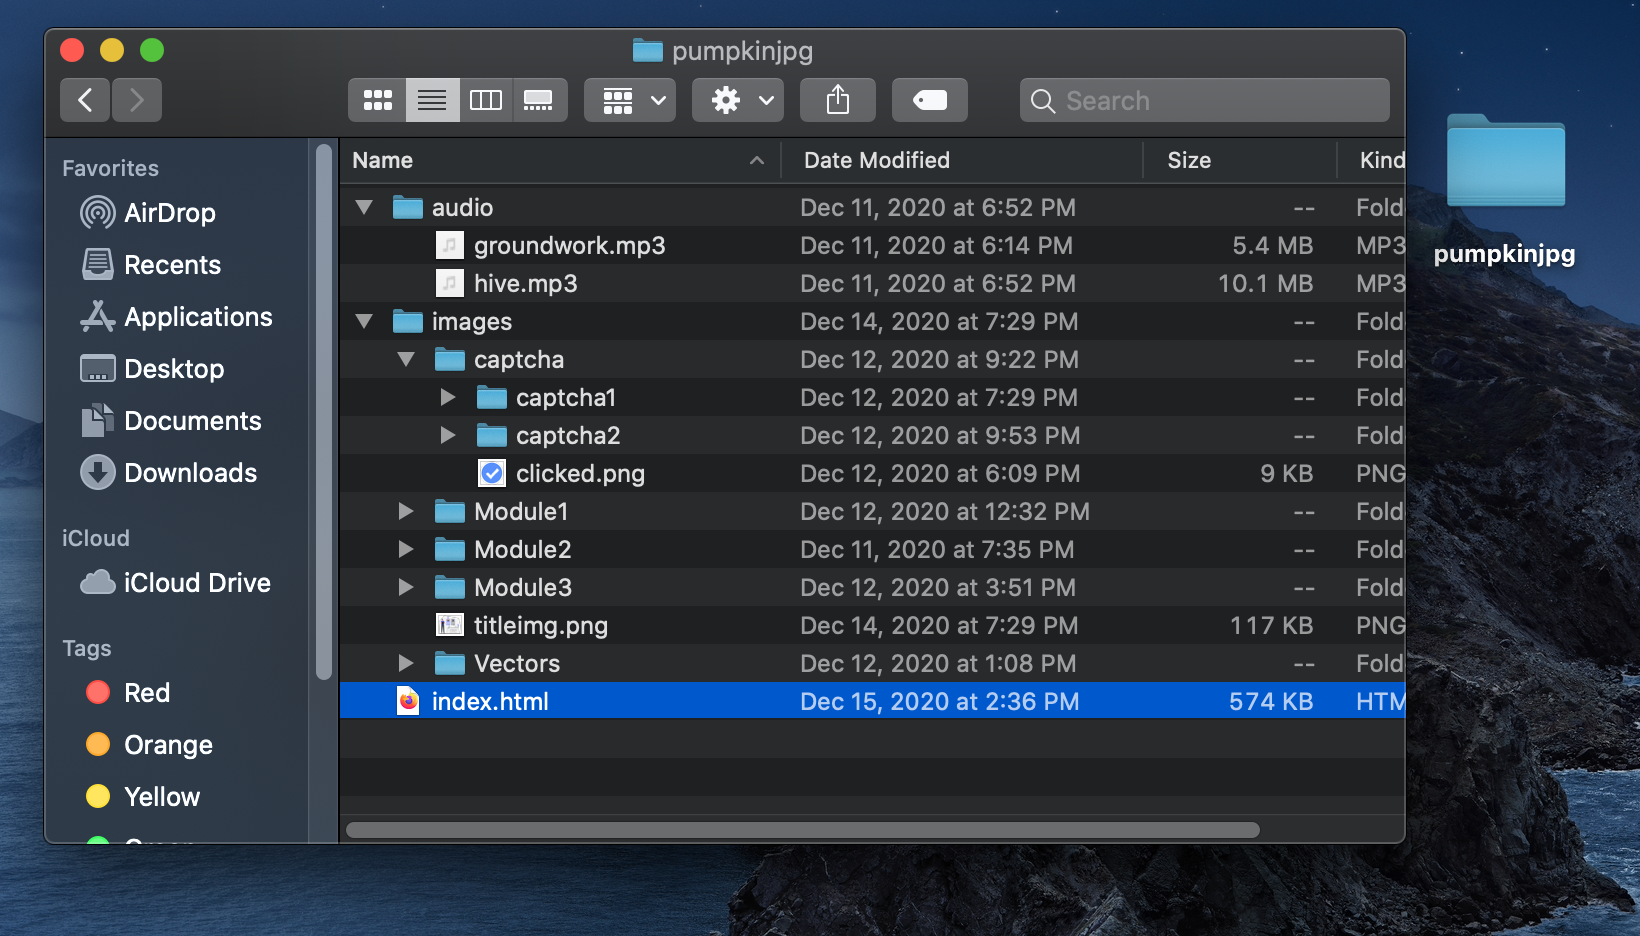This screenshot has width=1640, height=936.
Task: Open the Share menu icon
Action: [838, 100]
